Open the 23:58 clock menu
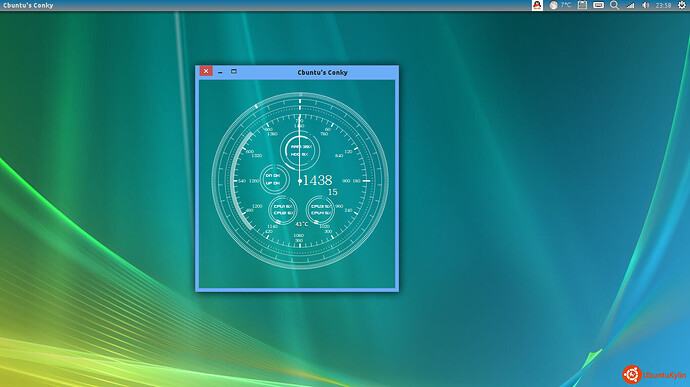 (663, 5)
